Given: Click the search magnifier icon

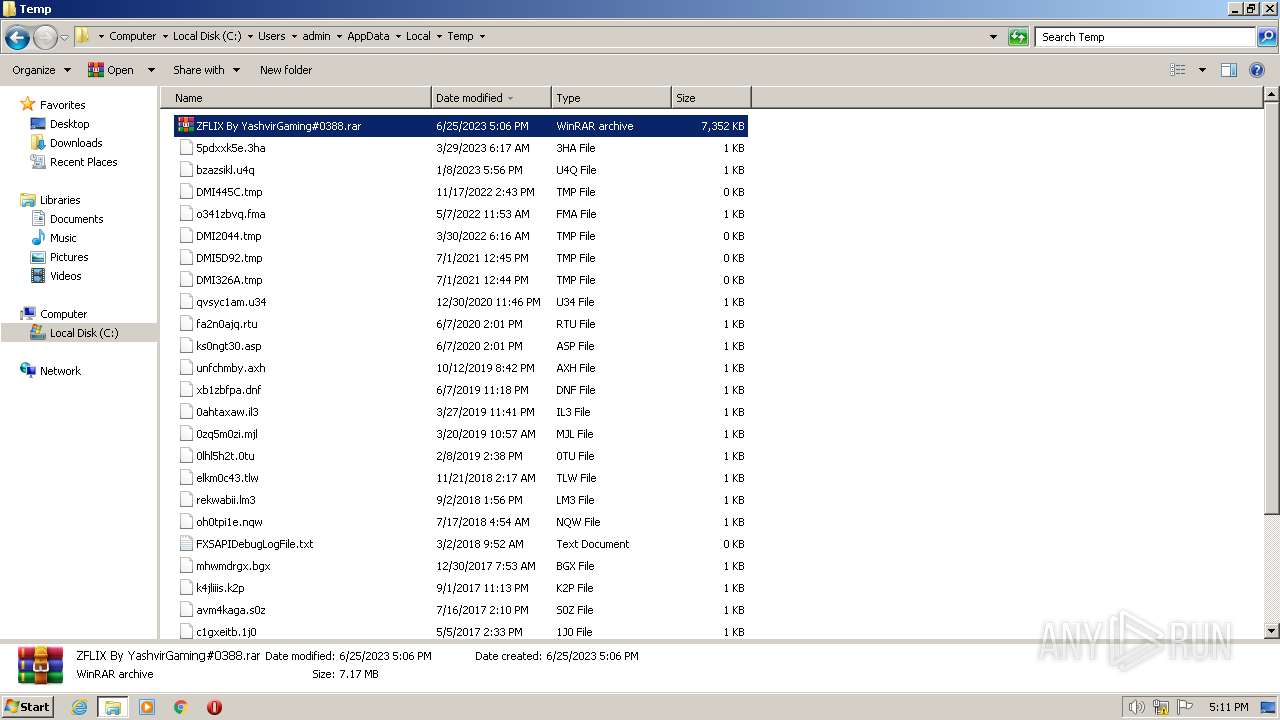Looking at the screenshot, I should click(1266, 37).
